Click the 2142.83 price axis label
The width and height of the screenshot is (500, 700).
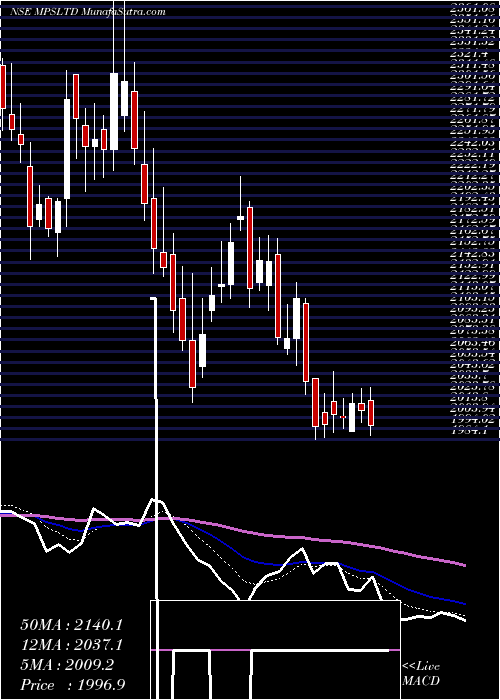471,253
